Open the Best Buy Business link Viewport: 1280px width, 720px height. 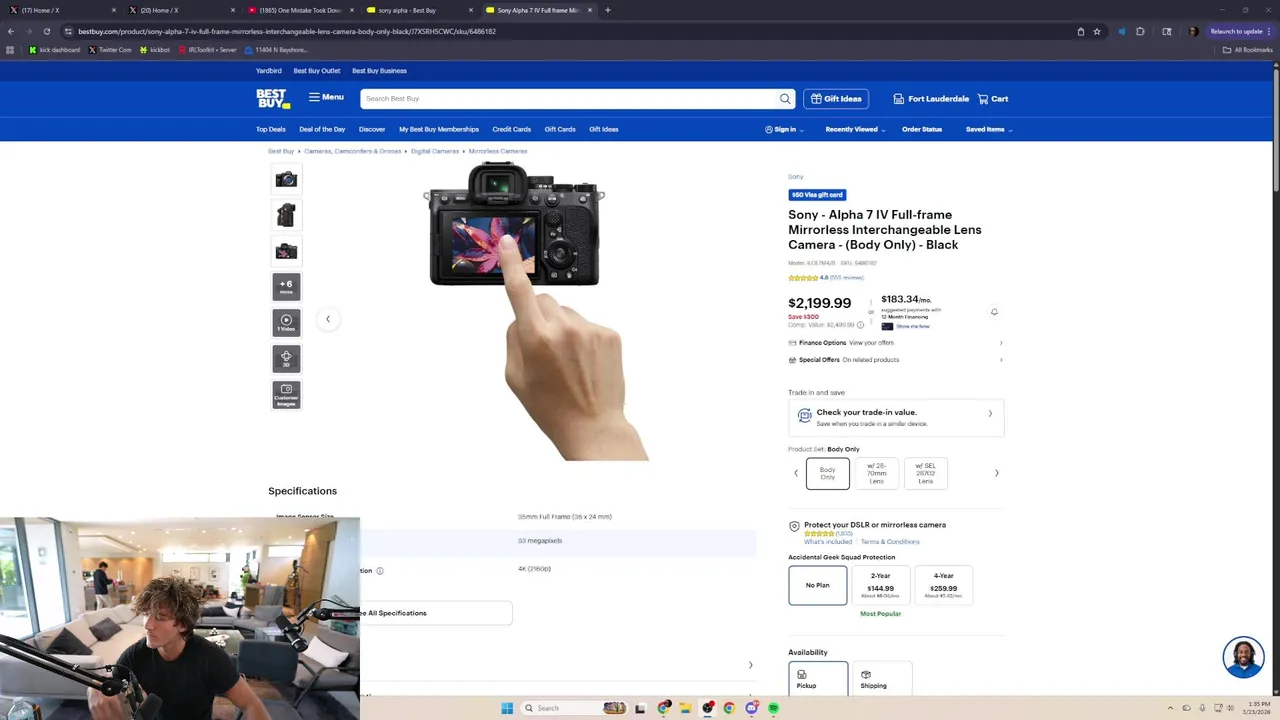point(379,71)
